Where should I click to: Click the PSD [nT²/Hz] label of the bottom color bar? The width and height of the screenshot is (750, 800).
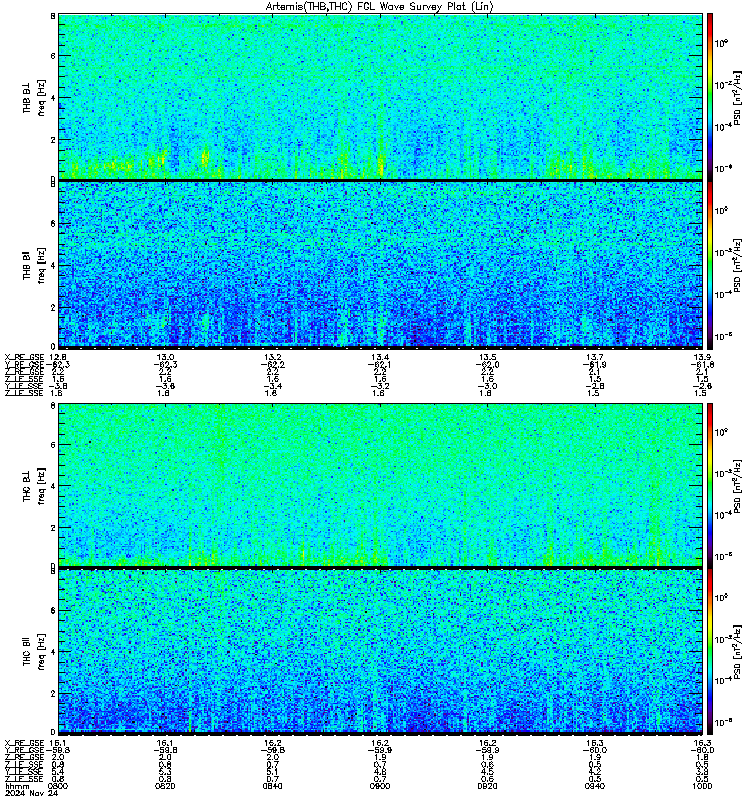coord(737,652)
